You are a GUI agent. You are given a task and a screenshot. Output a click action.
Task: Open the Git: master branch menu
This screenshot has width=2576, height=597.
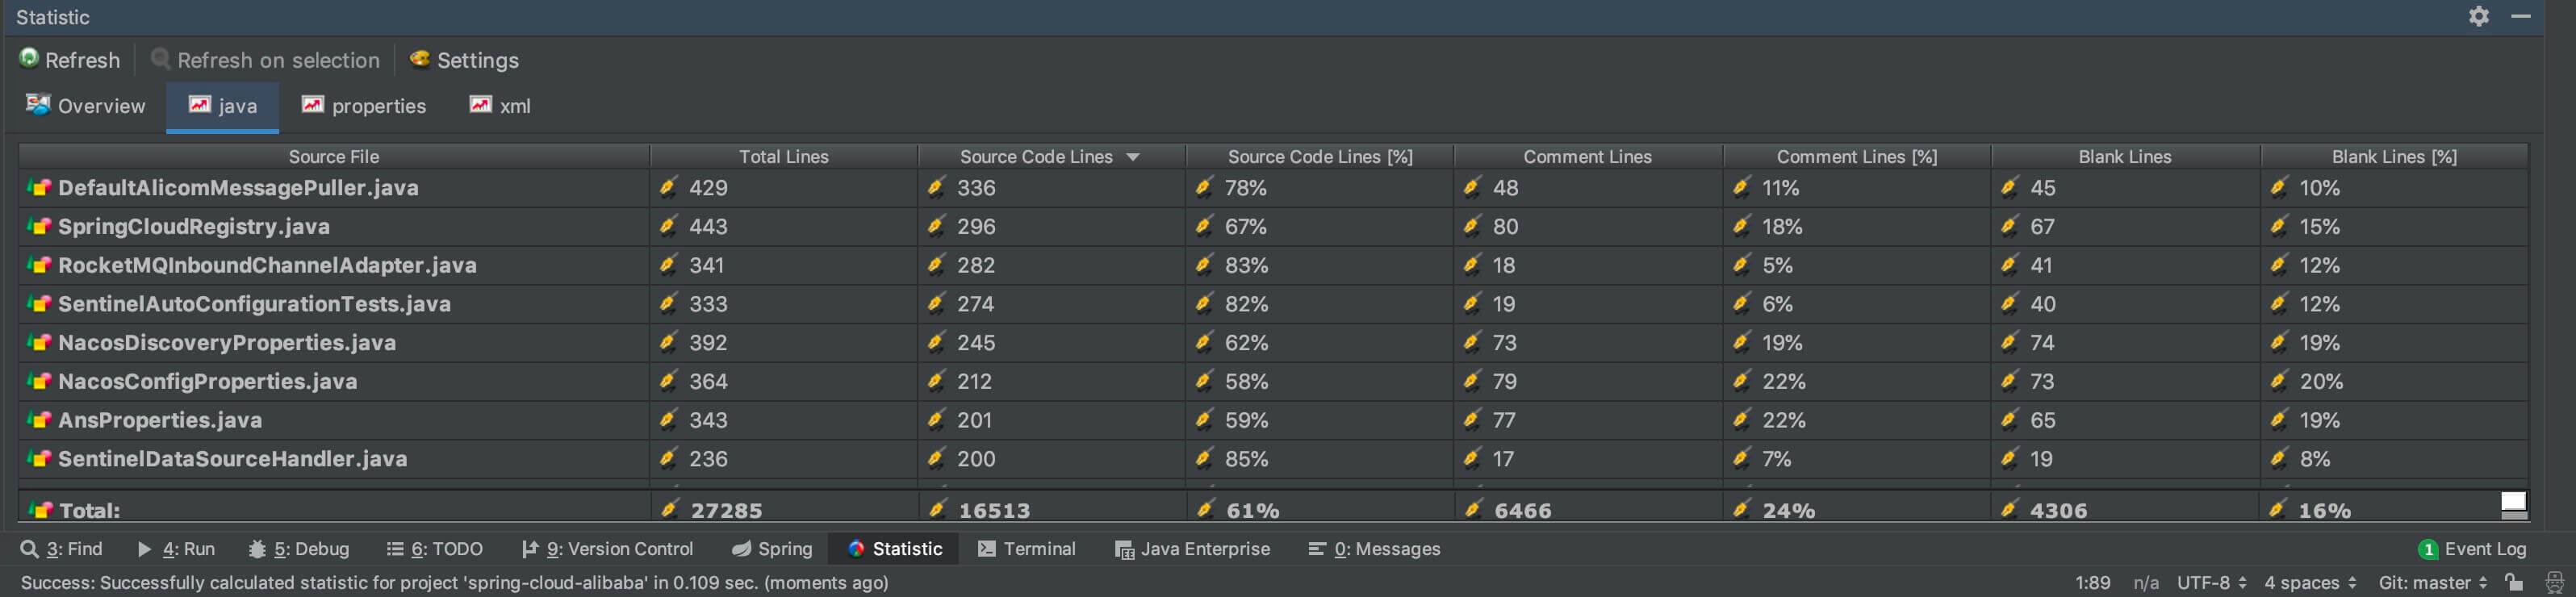(2432, 582)
